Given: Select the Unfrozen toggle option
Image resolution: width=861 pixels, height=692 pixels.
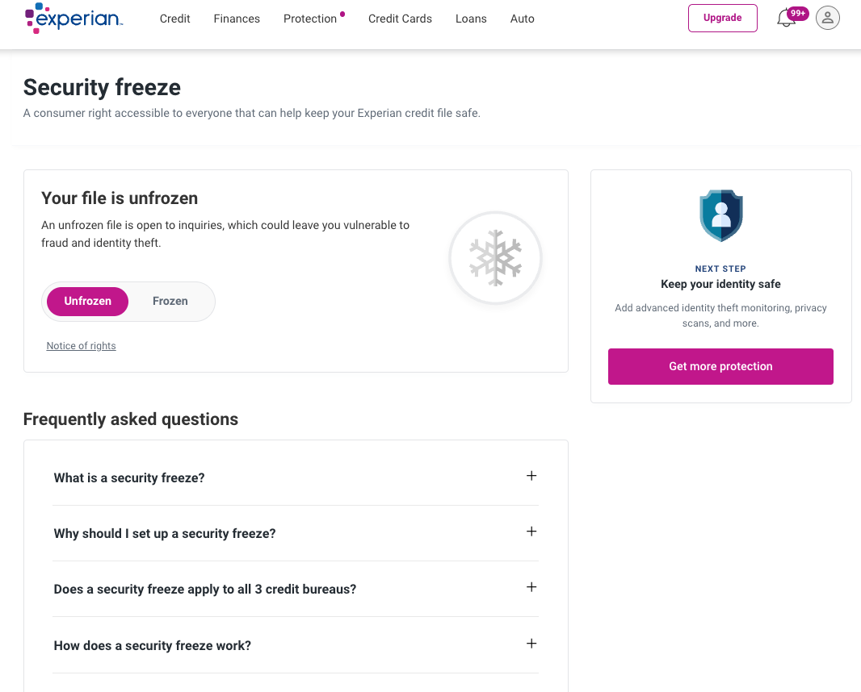Looking at the screenshot, I should (88, 301).
